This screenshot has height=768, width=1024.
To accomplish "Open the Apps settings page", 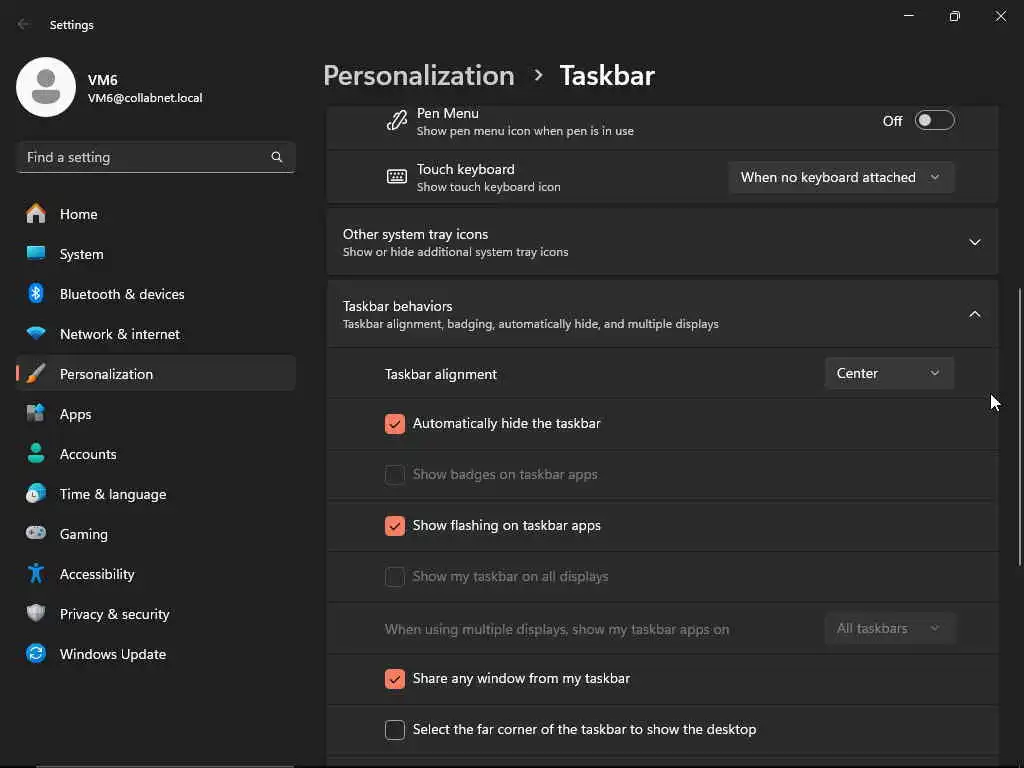I will coord(76,414).
